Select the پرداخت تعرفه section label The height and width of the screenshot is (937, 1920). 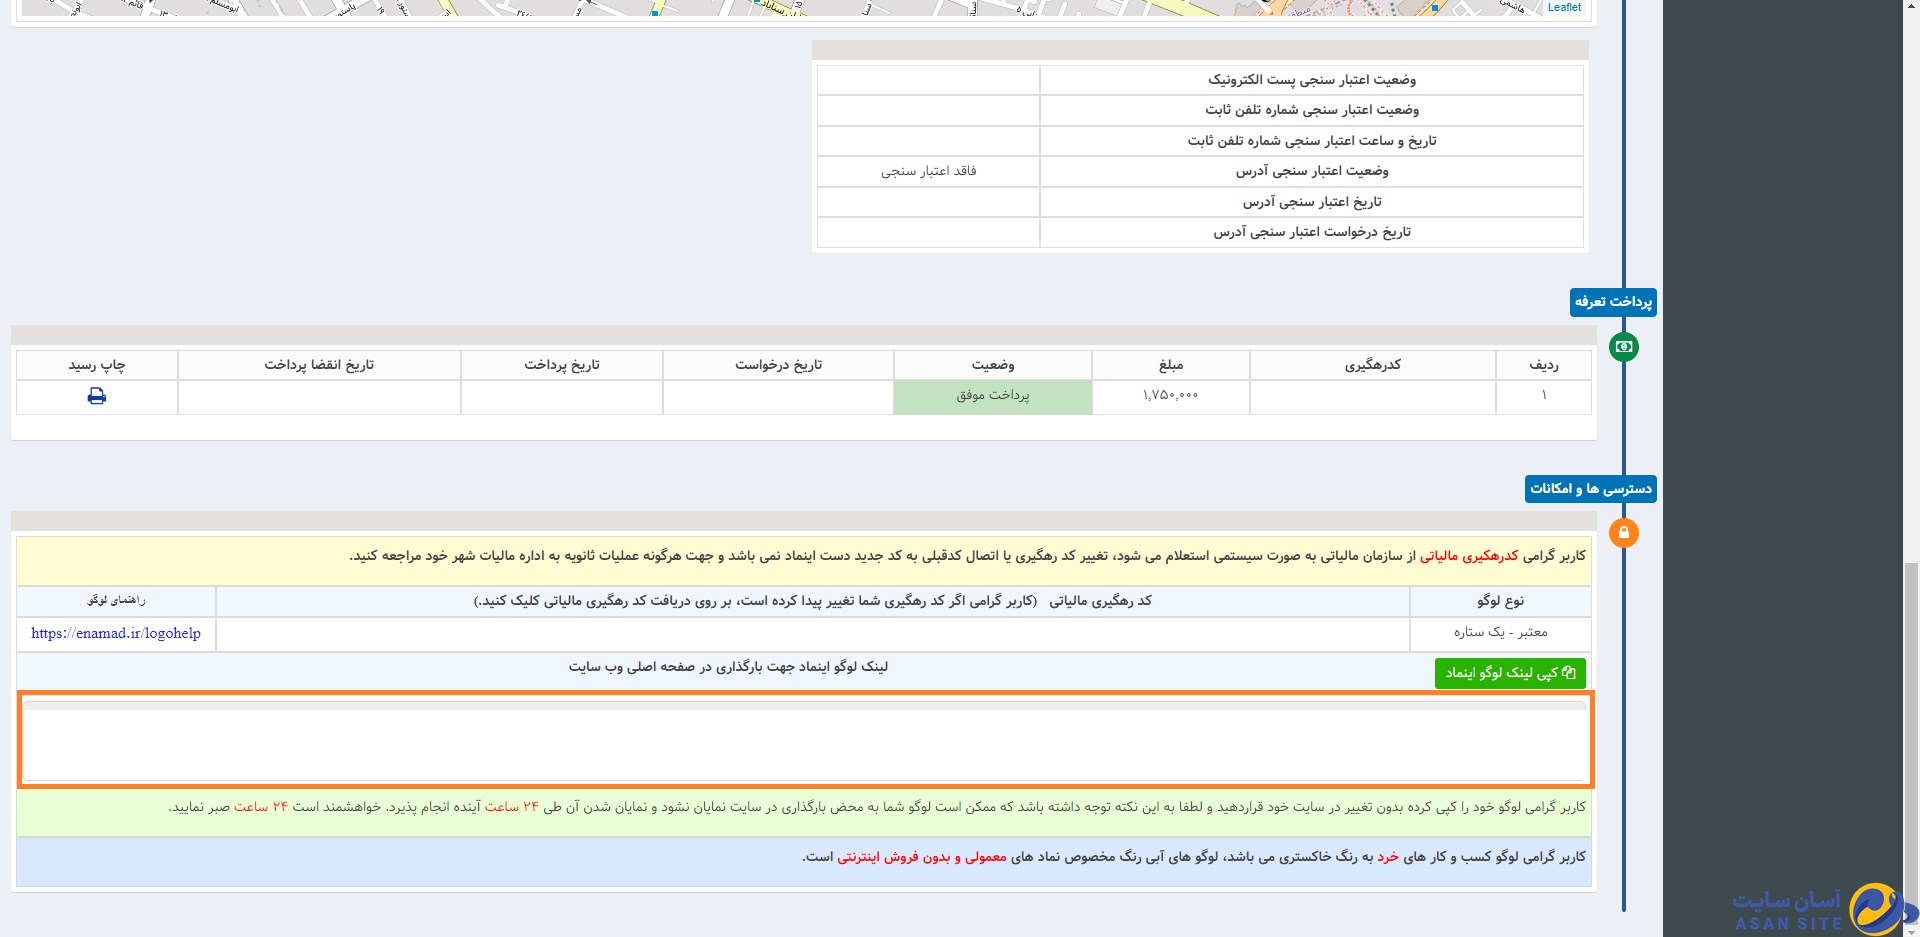coord(1613,302)
